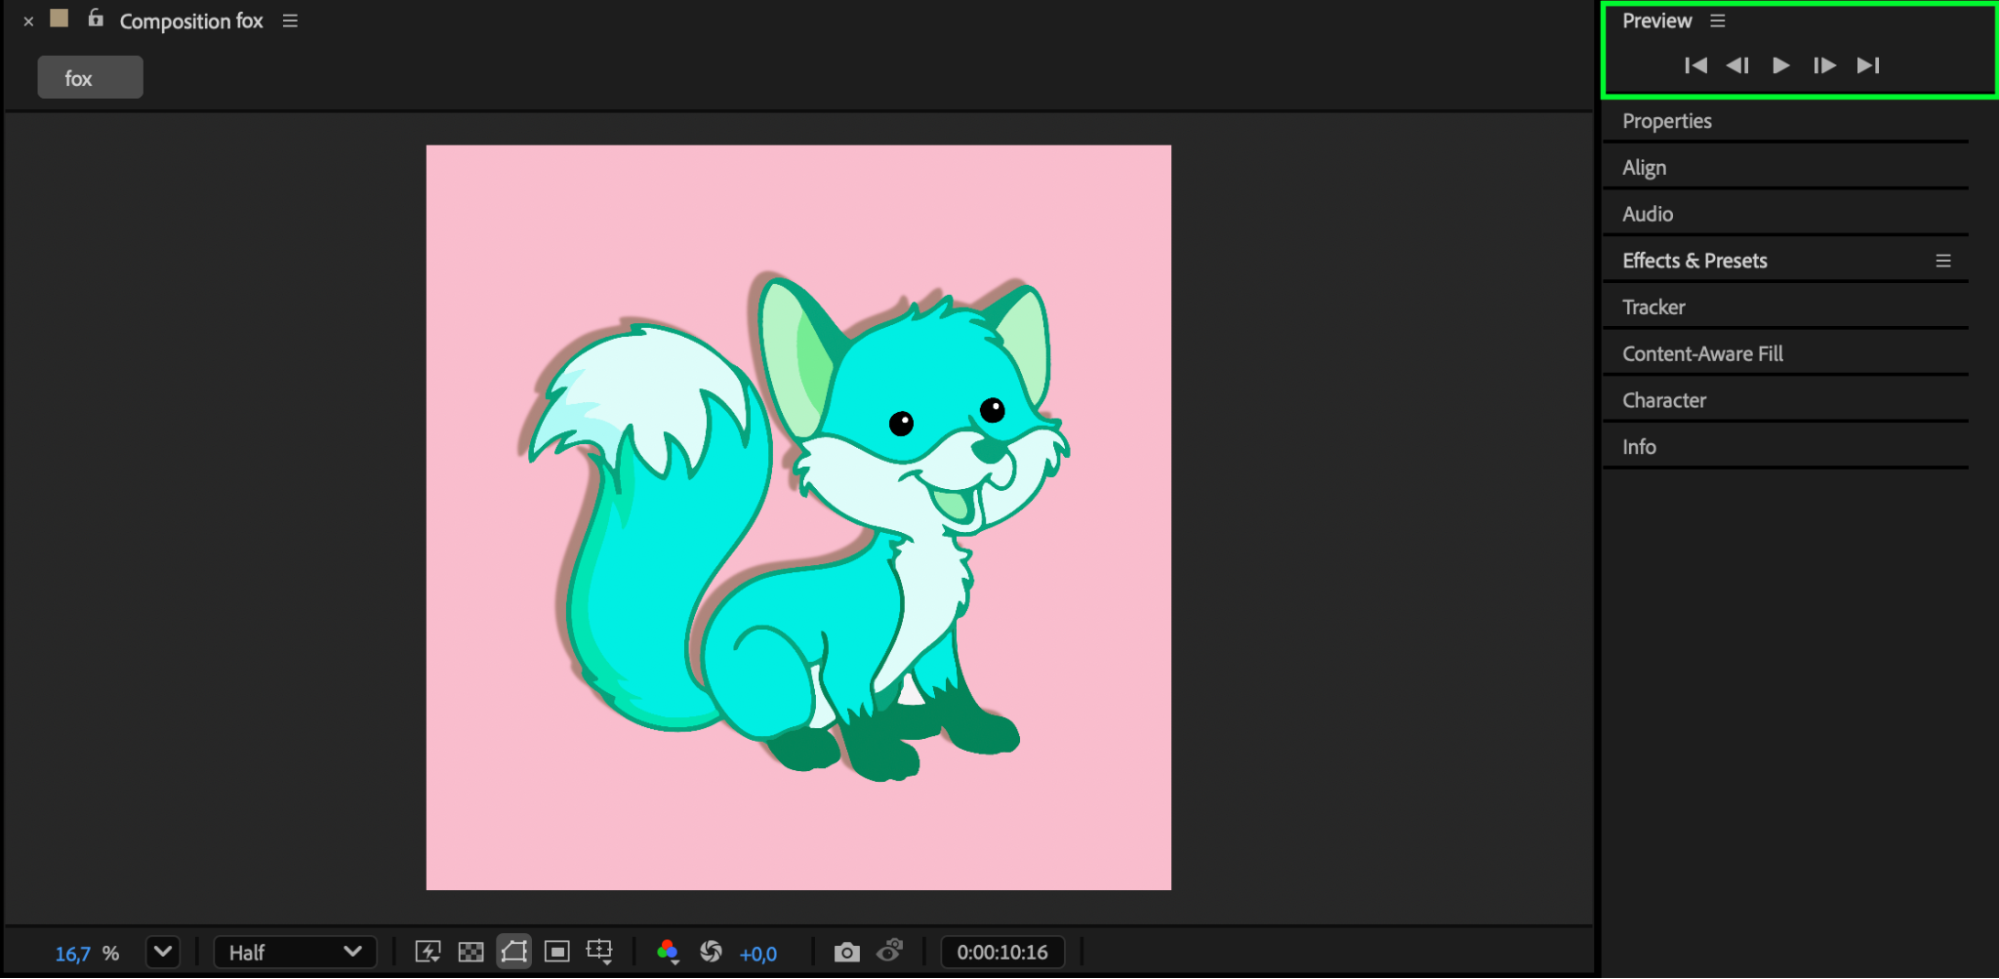The height and width of the screenshot is (979, 1999).
Task: Open the Fast Previews menu
Action: (428, 952)
